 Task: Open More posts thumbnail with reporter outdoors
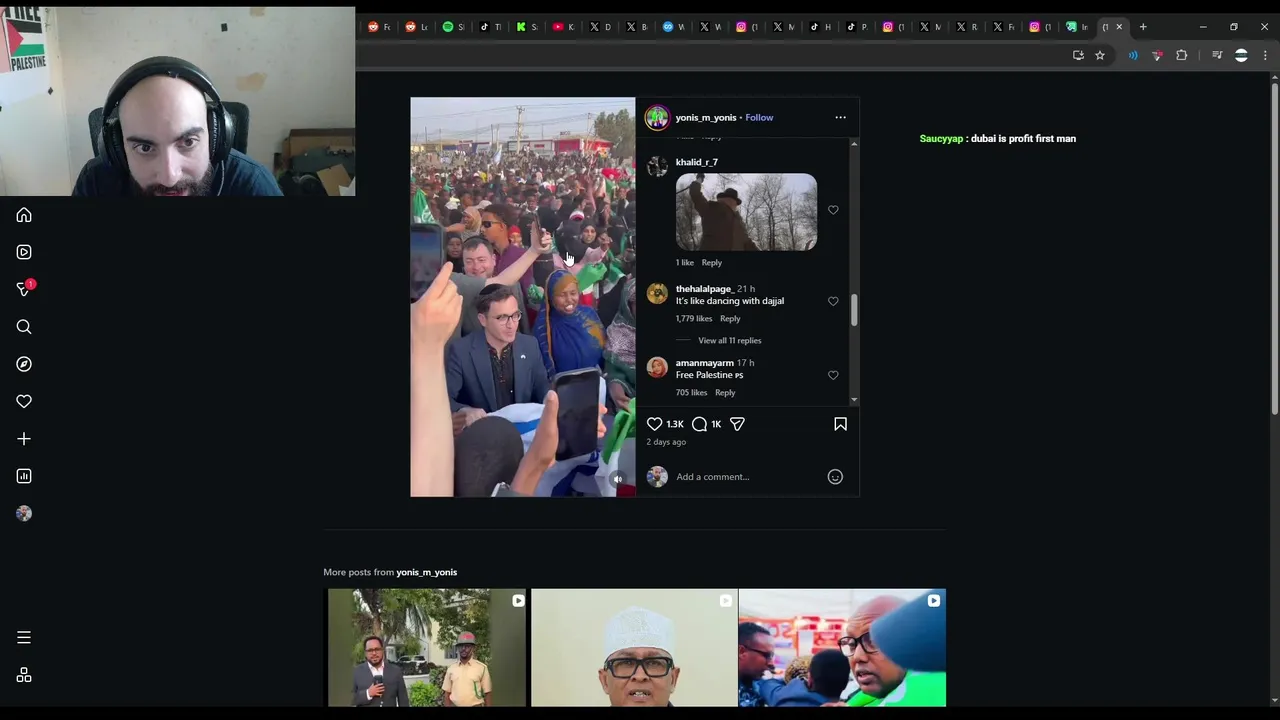pyautogui.click(x=427, y=648)
